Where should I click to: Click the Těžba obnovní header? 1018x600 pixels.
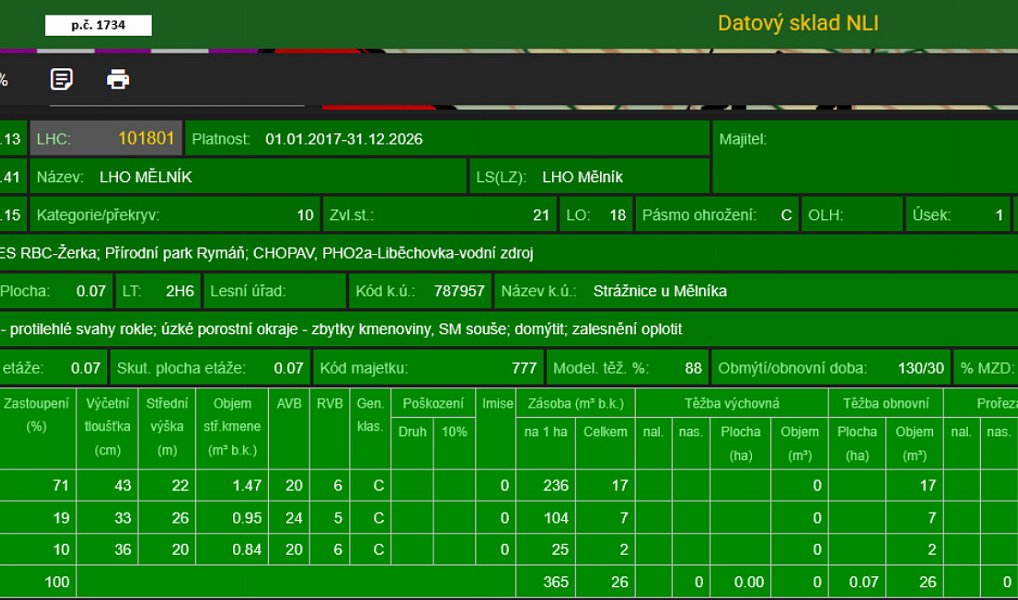(886, 403)
